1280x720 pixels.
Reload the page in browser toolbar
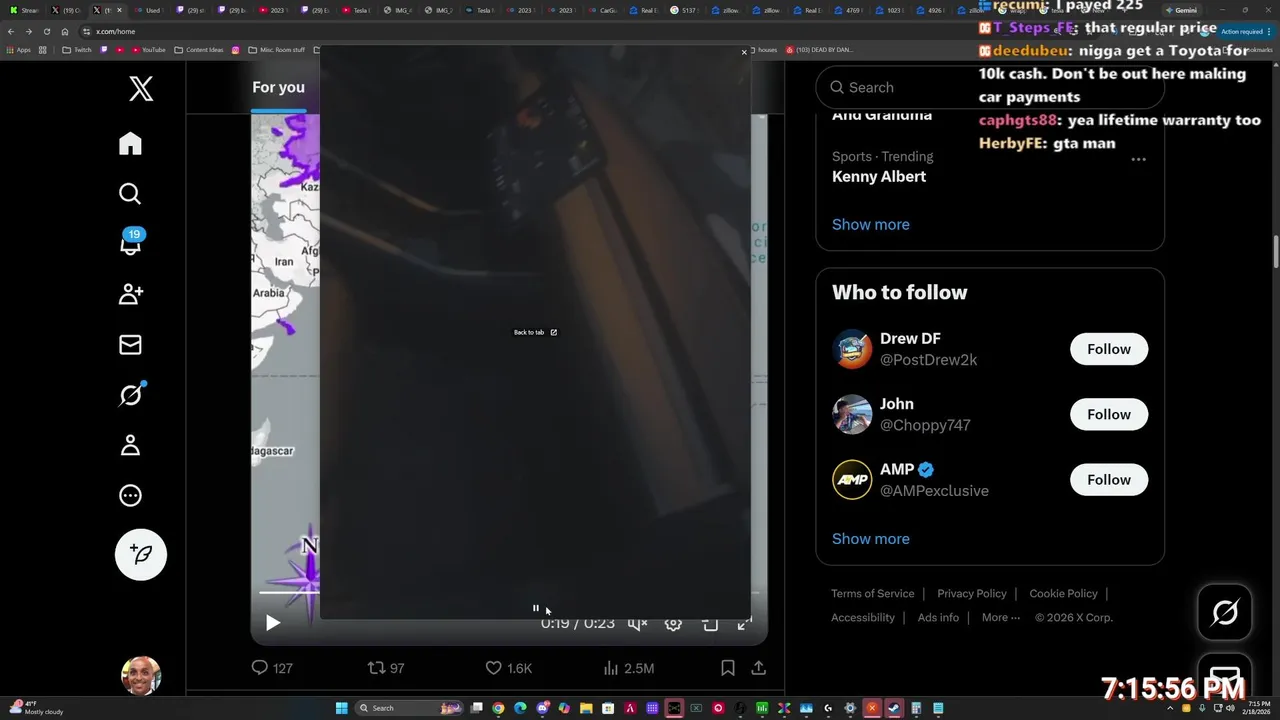click(x=47, y=31)
